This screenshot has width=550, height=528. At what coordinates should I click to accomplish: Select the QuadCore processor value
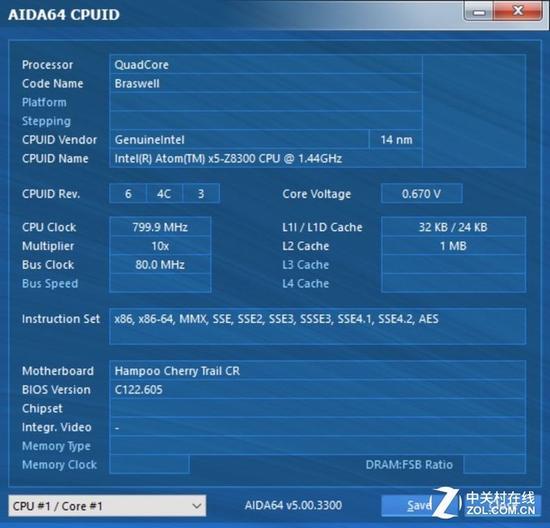pos(141,65)
